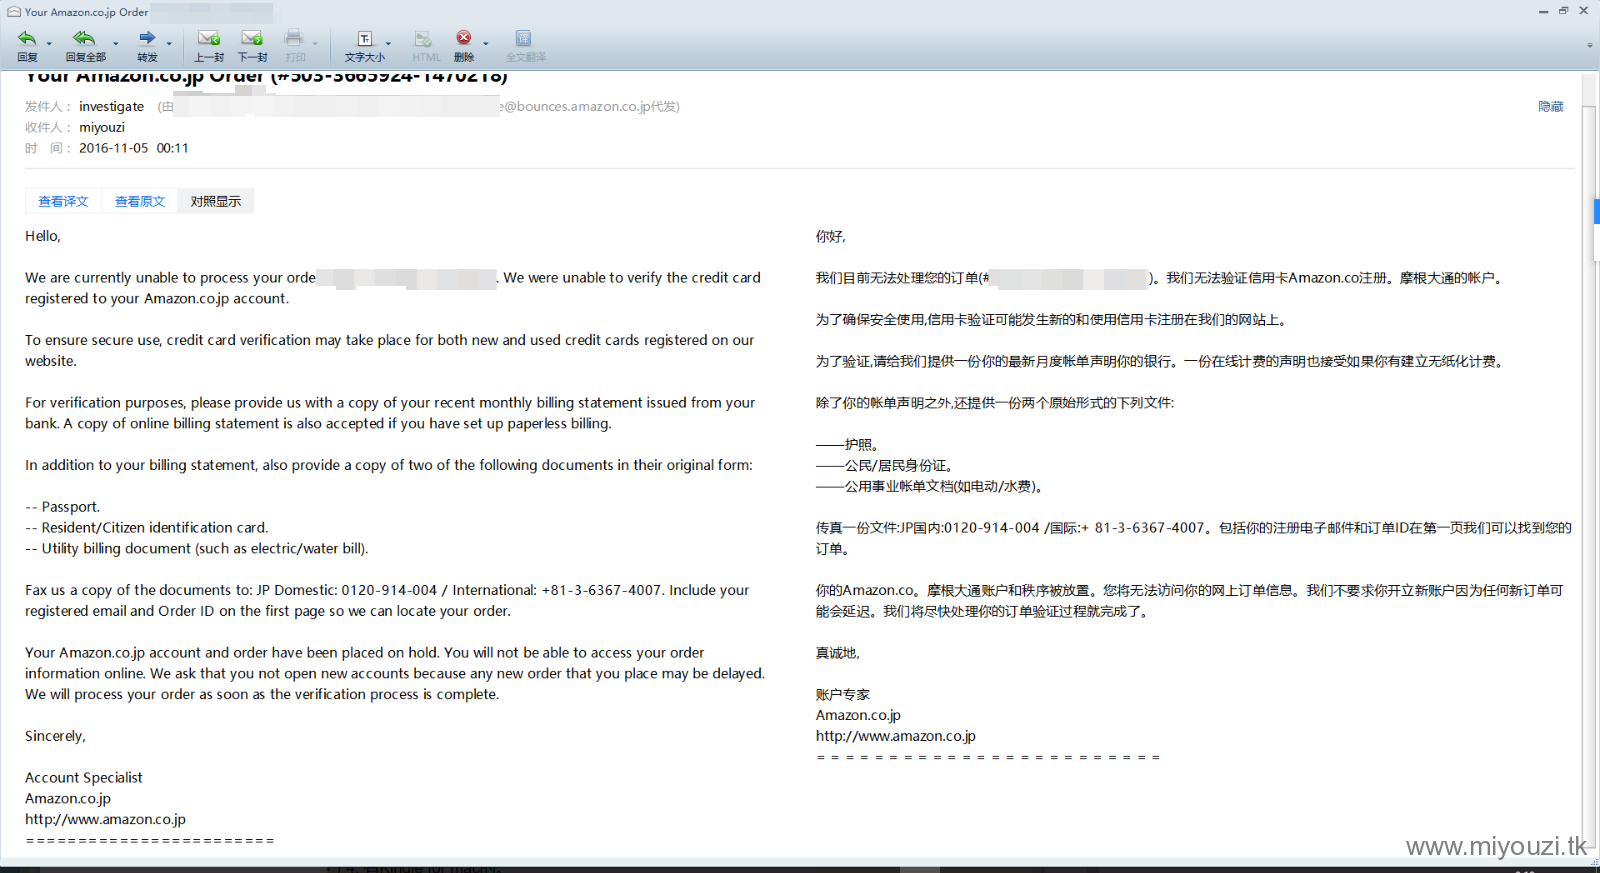Click the date 2016-11-05 00:11
Screen dimensions: 1600x873
pyautogui.click(x=134, y=148)
